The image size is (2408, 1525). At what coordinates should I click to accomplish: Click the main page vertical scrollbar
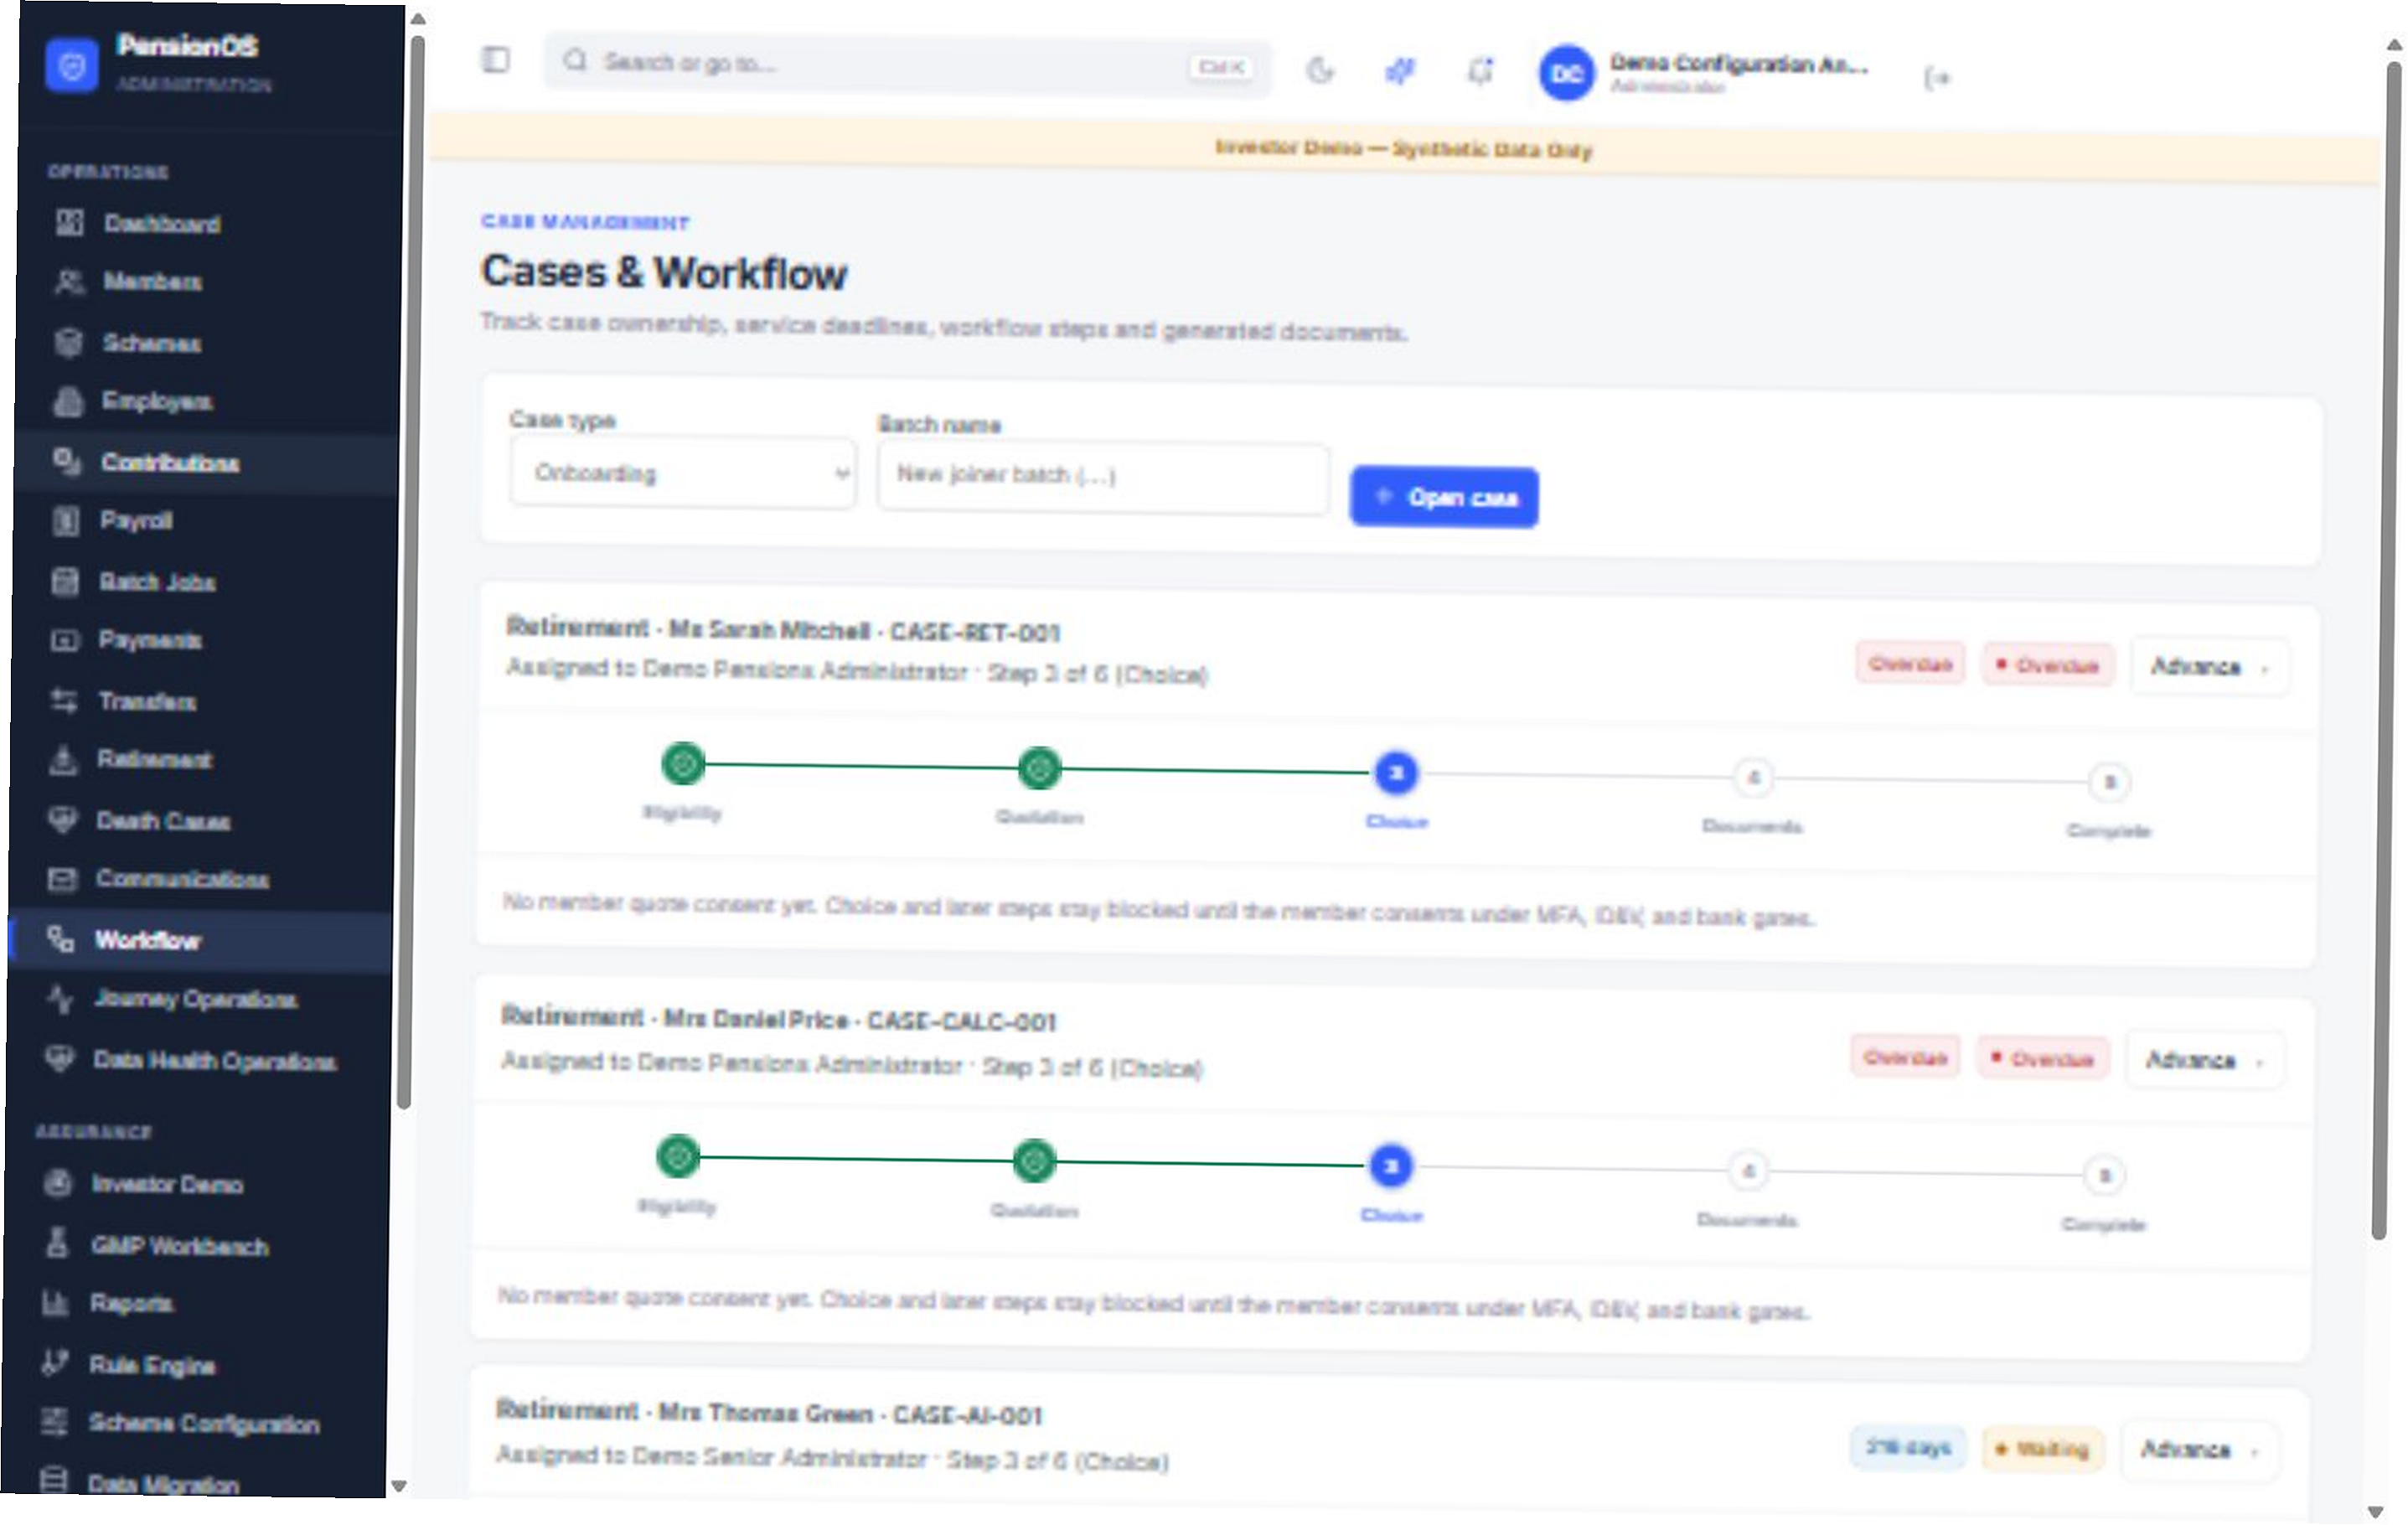click(2386, 650)
